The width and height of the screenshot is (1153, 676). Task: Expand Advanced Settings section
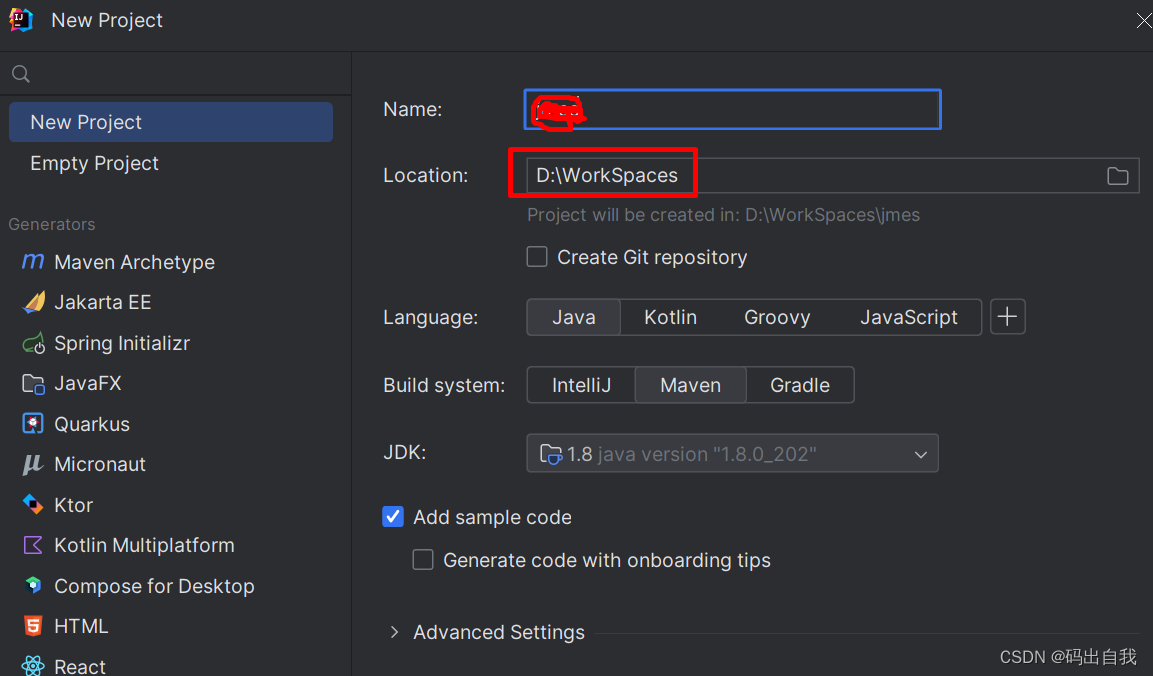[x=394, y=632]
